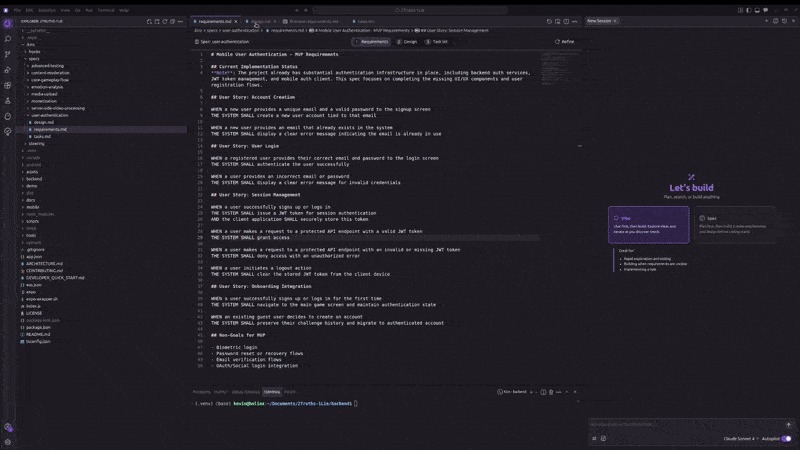800x450 pixels.
Task: Toggle the Autopilot switch
Action: tap(786, 439)
